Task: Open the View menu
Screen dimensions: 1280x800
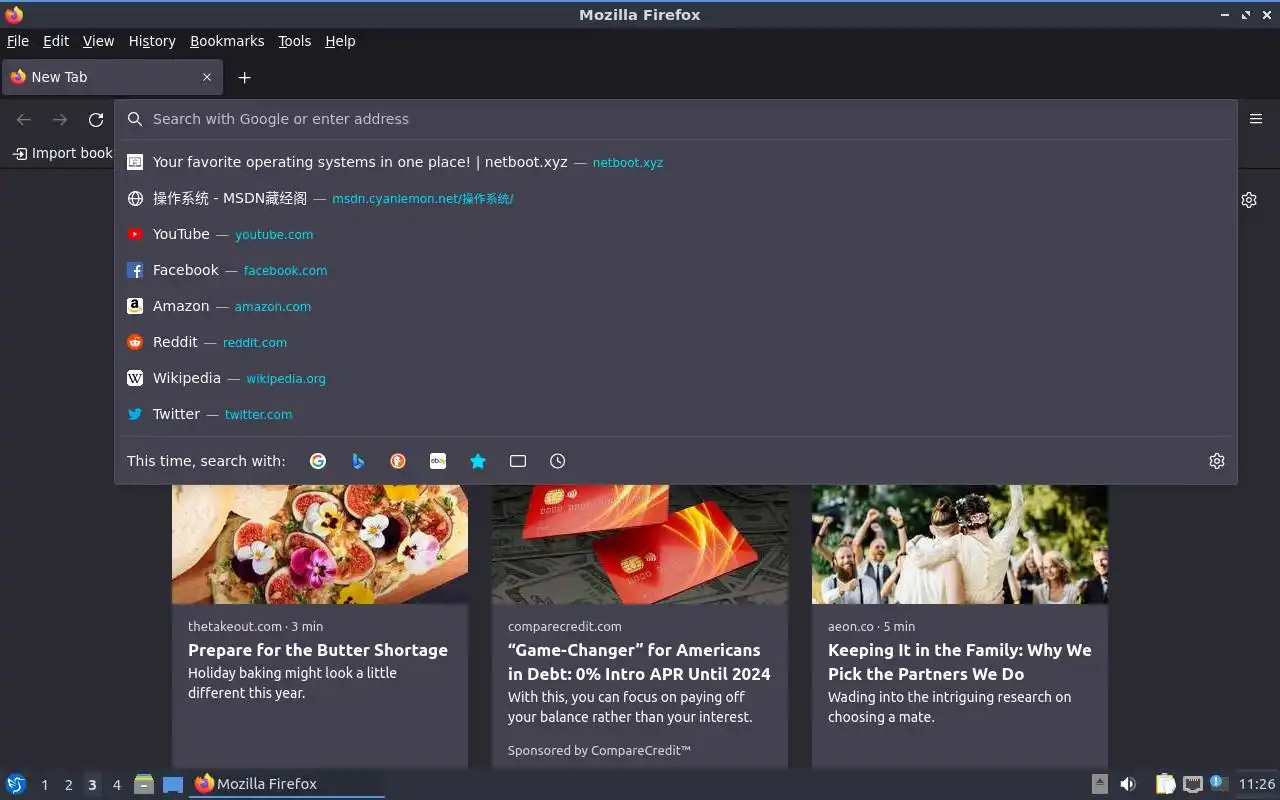Action: 98,41
